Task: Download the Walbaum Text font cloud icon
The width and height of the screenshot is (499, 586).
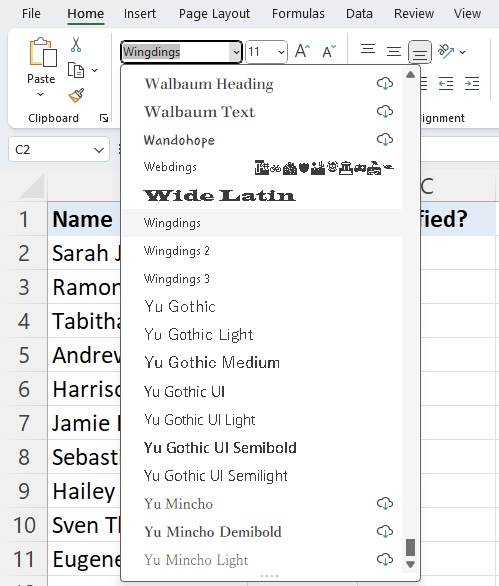Action: click(x=385, y=111)
